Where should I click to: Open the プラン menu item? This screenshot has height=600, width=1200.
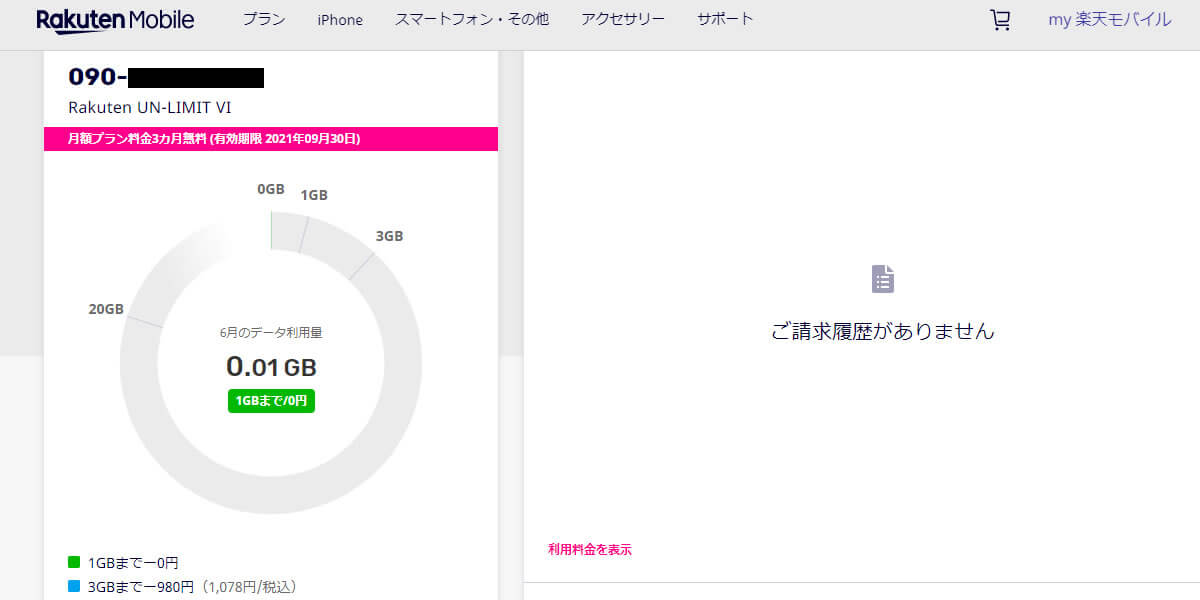(263, 18)
